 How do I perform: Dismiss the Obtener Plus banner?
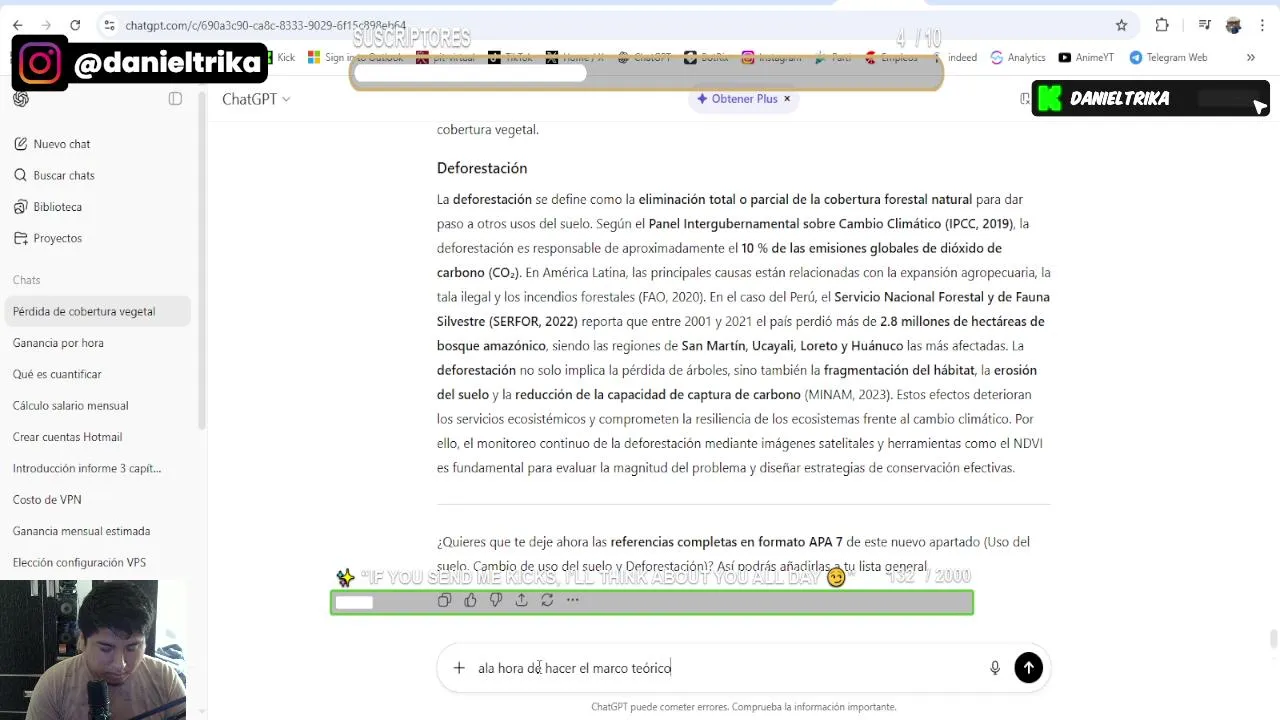point(787,99)
